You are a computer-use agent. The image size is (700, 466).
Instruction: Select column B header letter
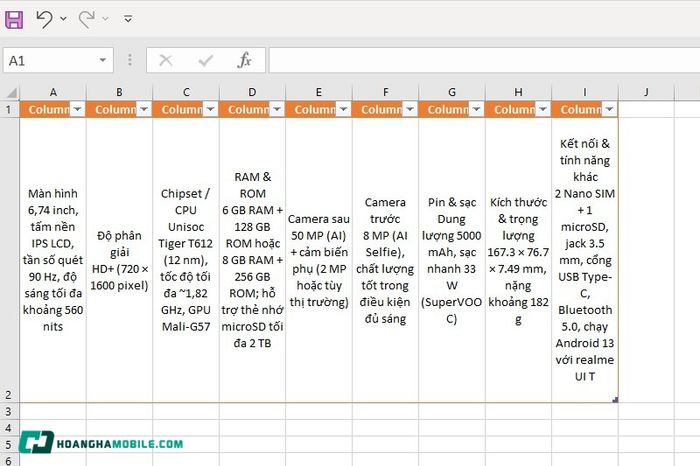click(119, 92)
